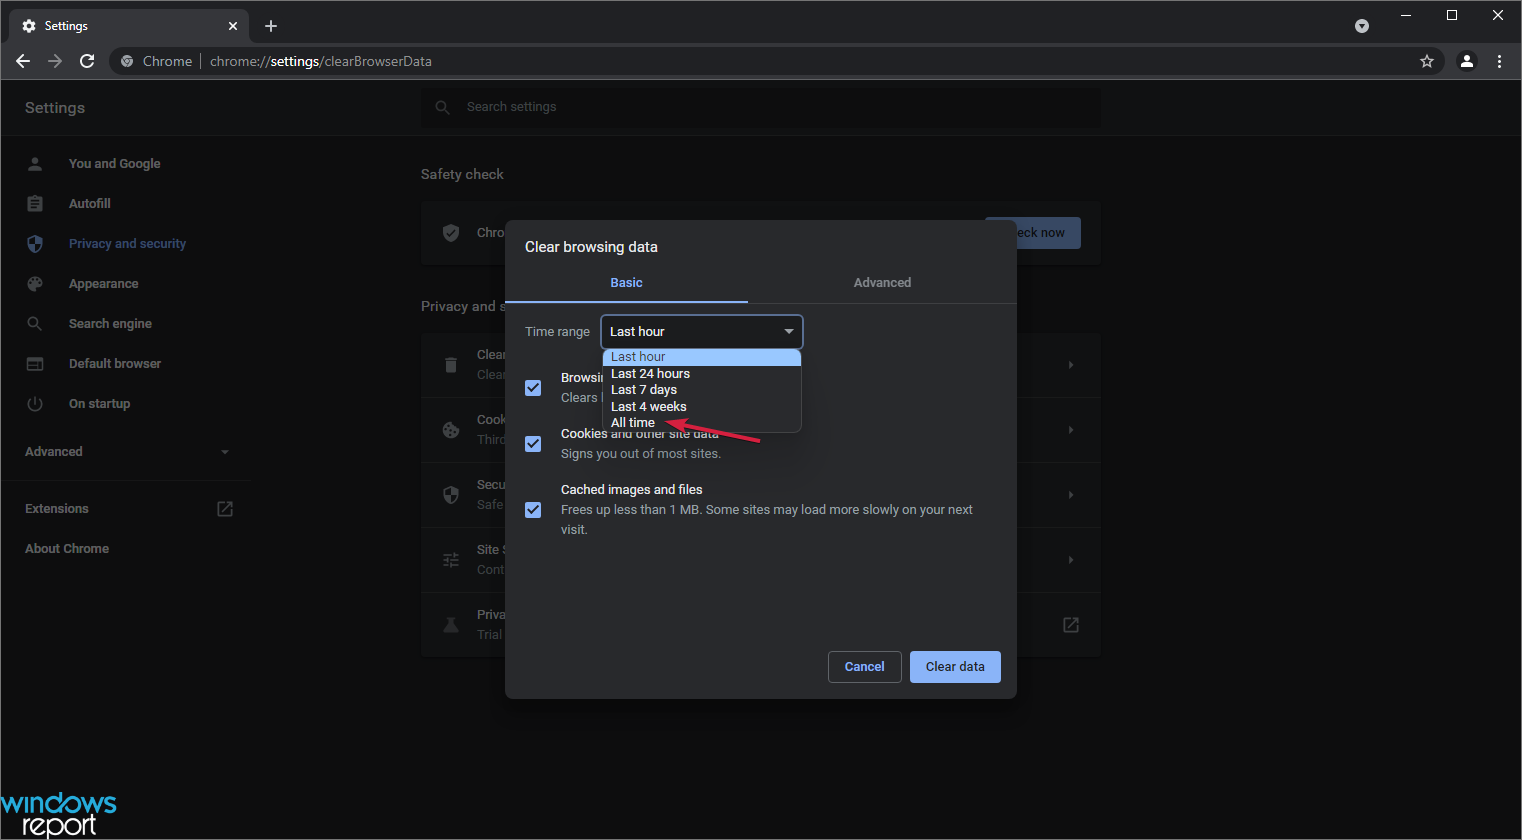
Task: Choose Last 24 hours option
Action: coord(701,374)
